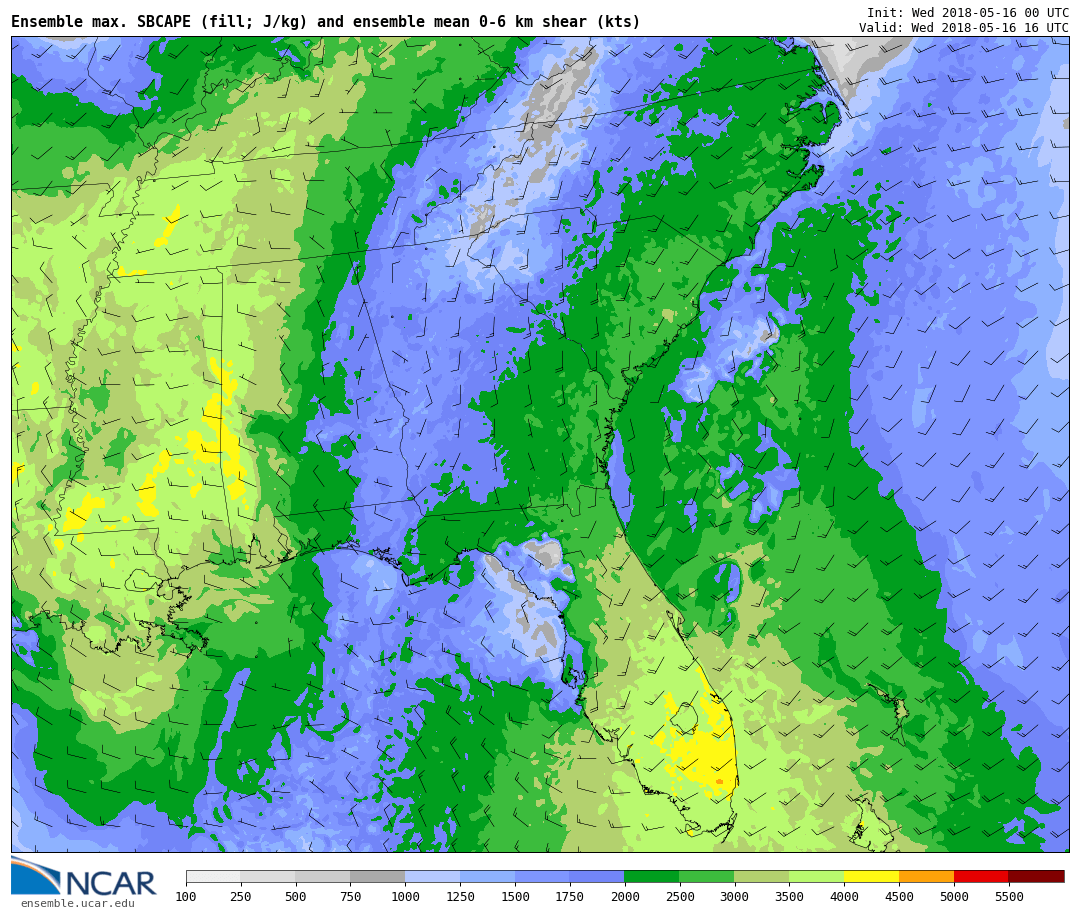The width and height of the screenshot is (1080, 915).
Task: Pick the dark maroon swatch above 5500
Action: pos(1036,876)
